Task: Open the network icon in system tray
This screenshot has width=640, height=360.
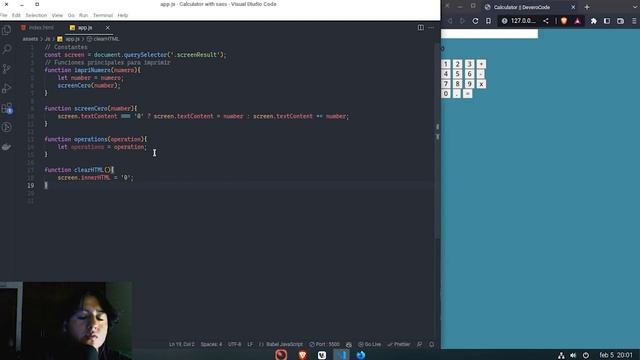Action: click(x=561, y=355)
